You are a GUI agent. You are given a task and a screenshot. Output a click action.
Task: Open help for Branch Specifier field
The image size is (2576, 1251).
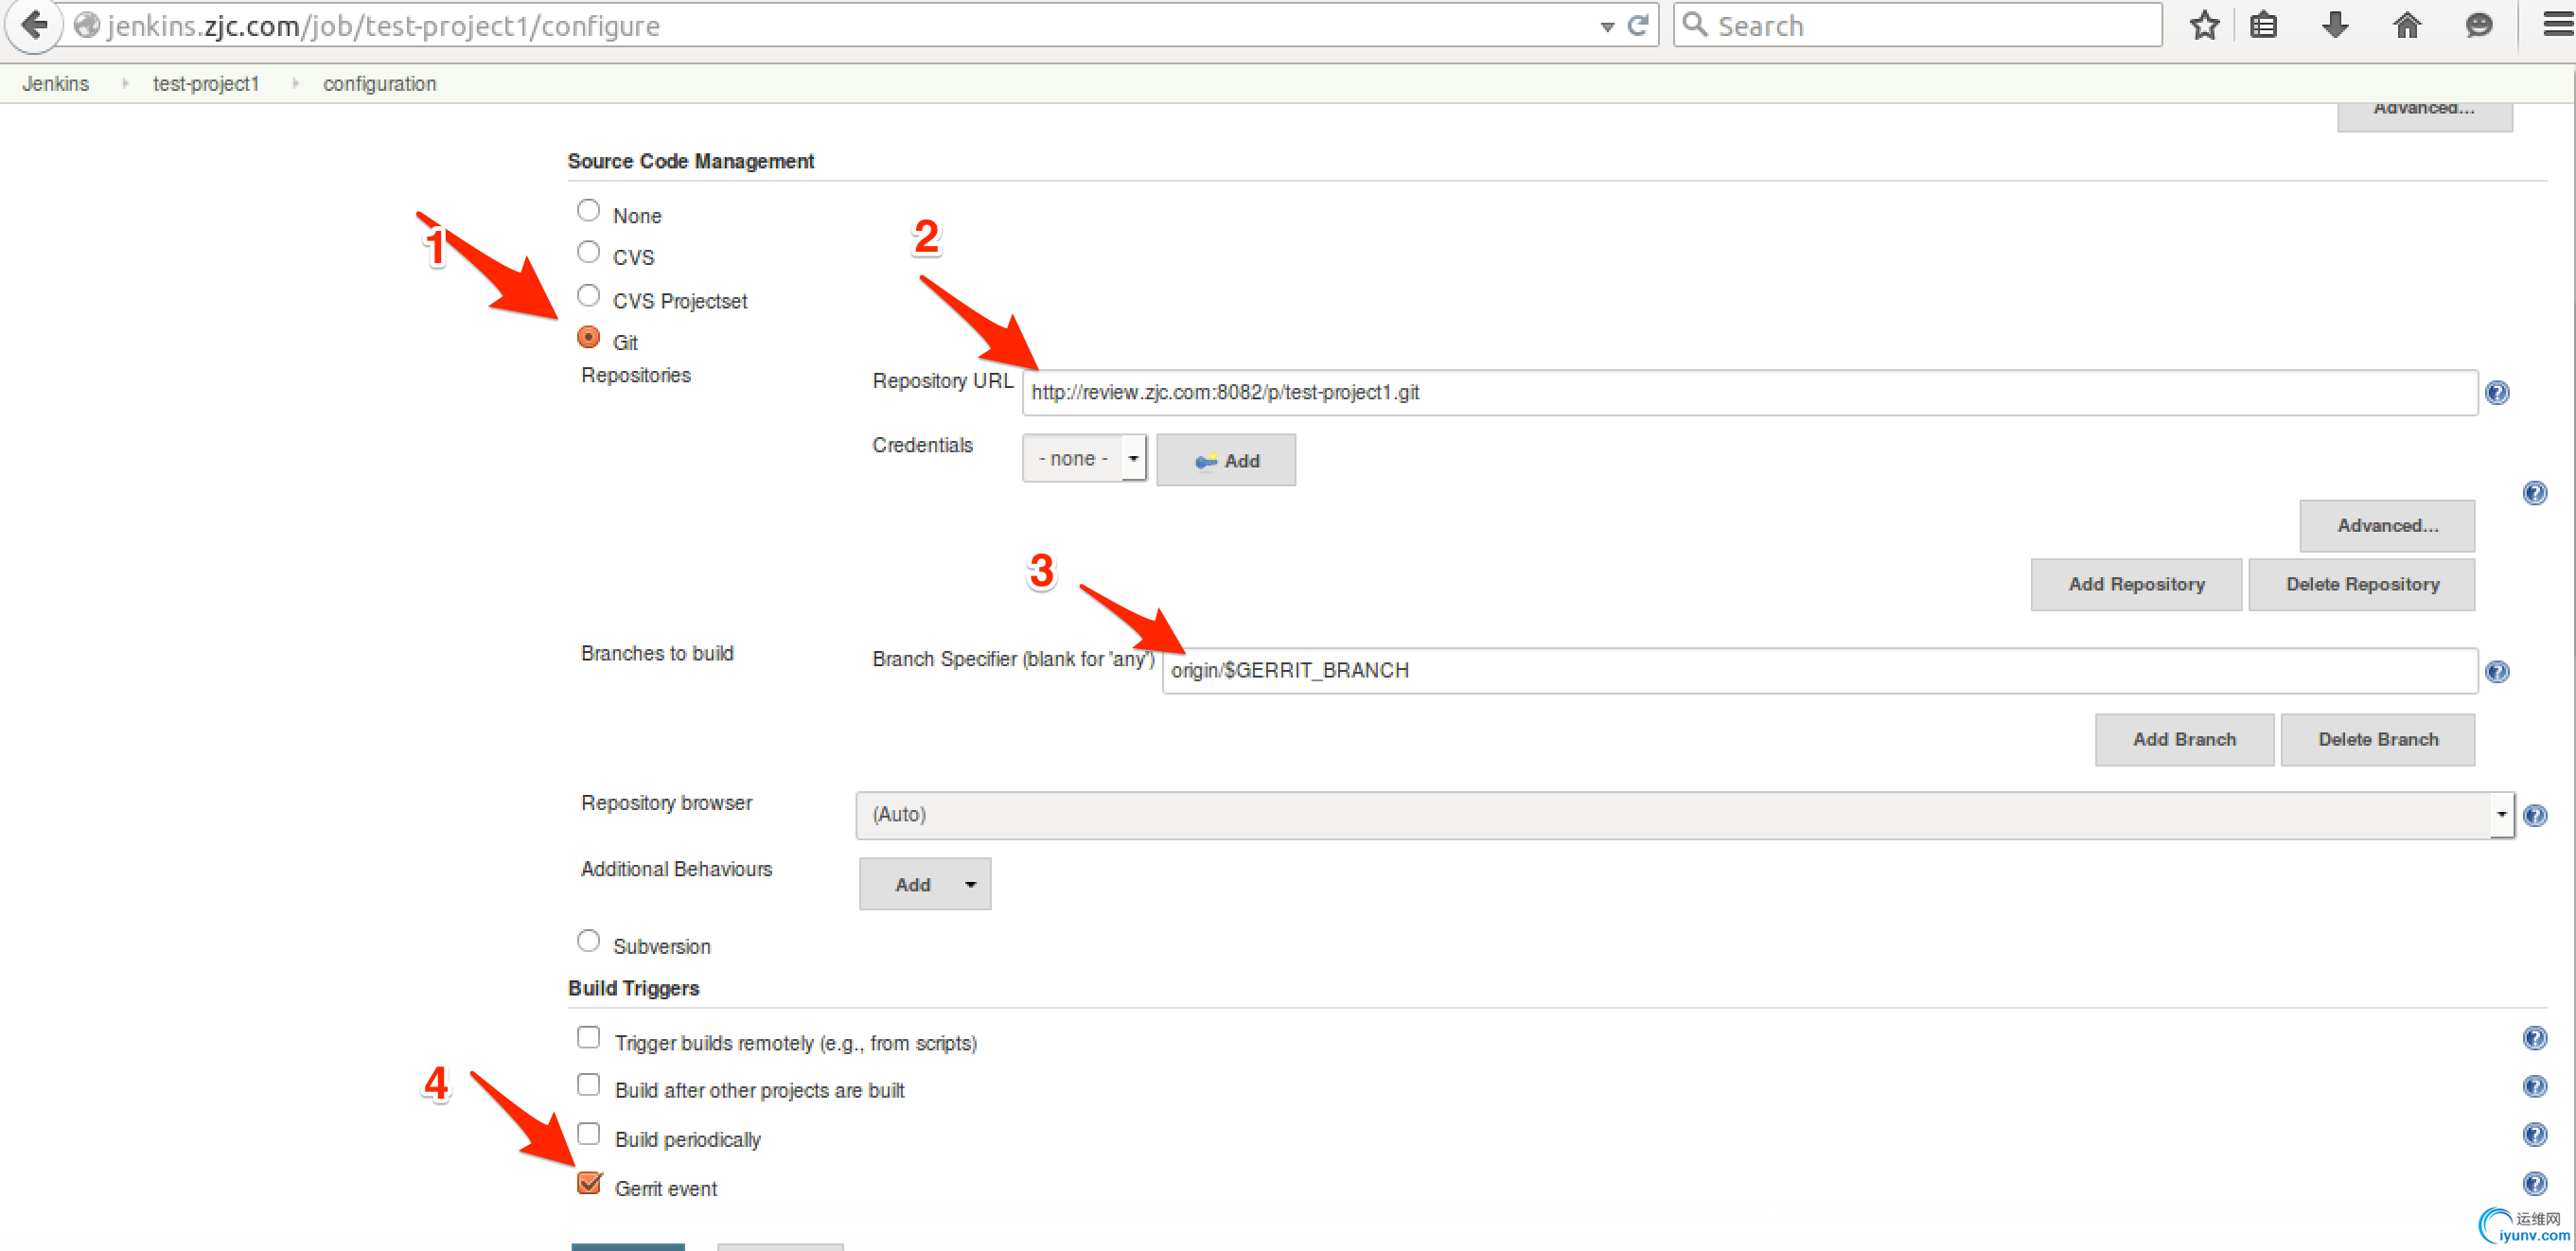2497,672
